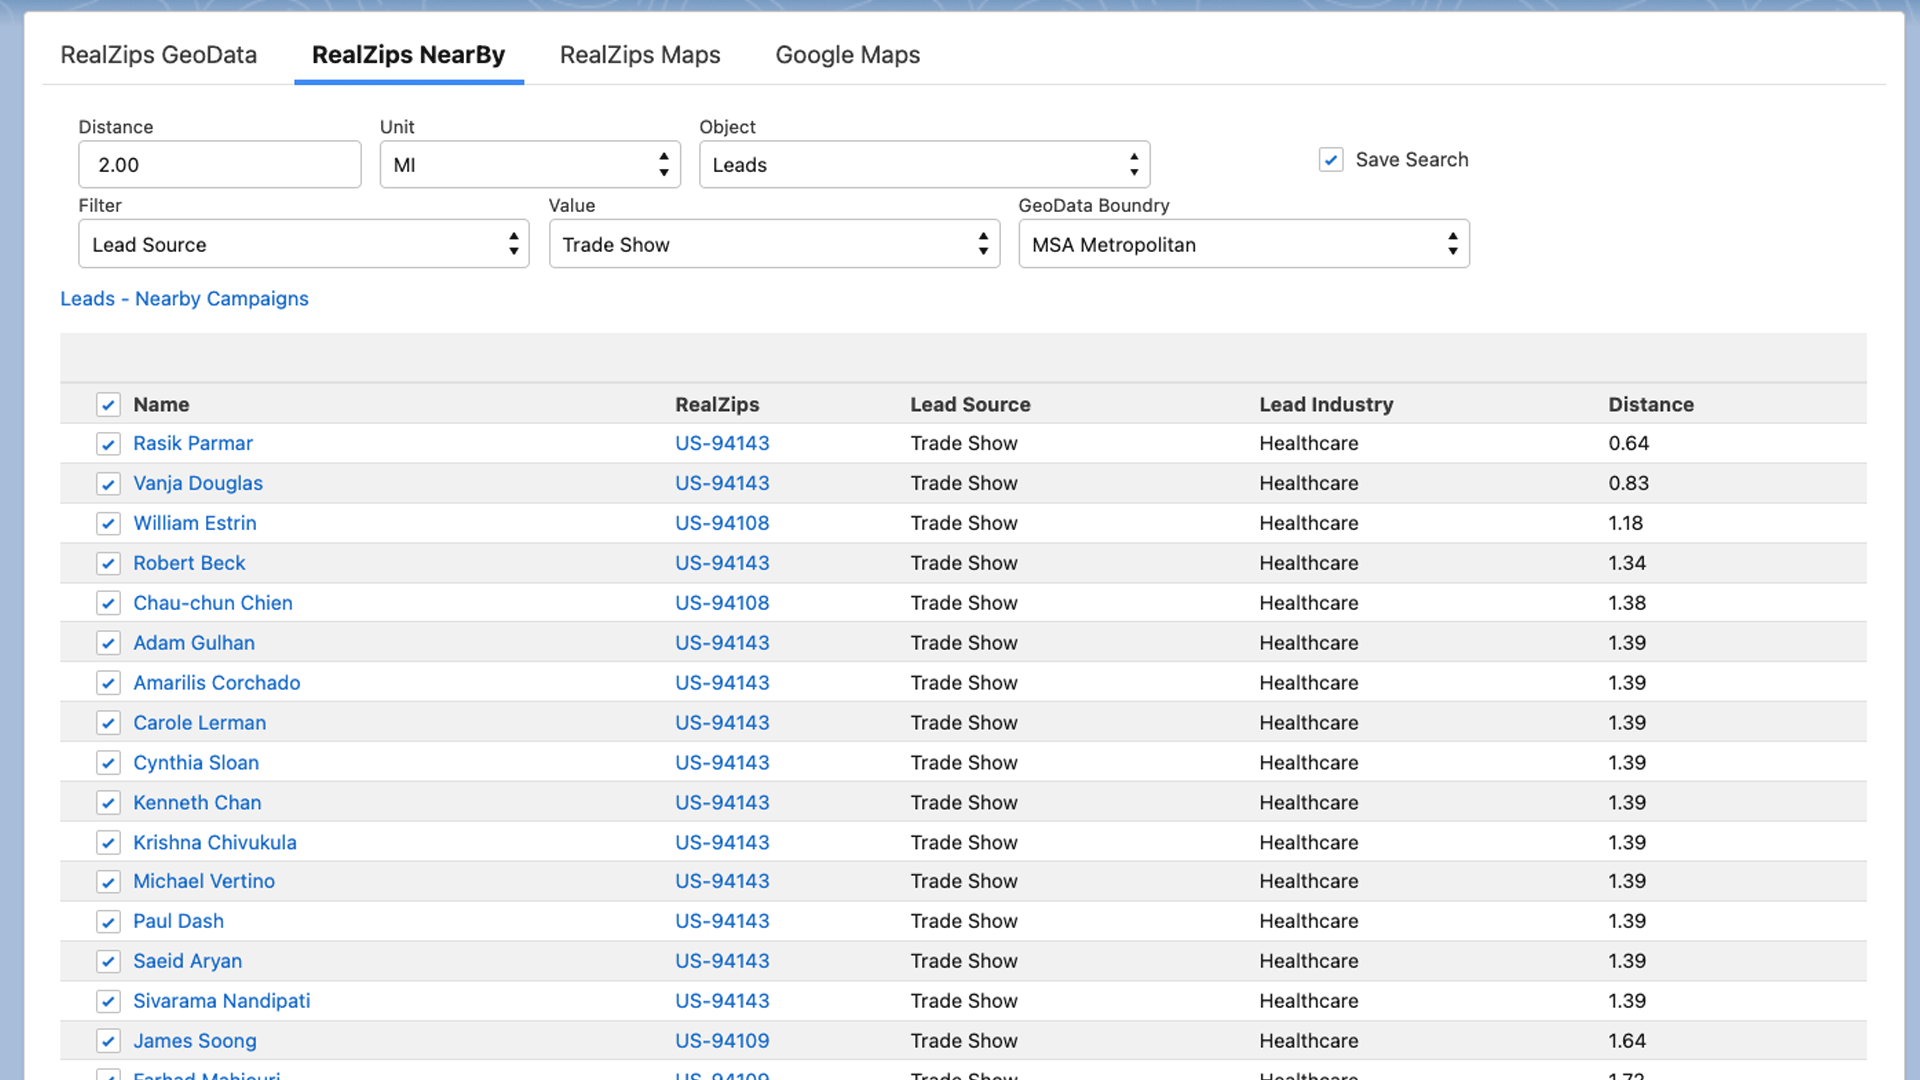Click the 0.64 distance value

(x=1629, y=443)
